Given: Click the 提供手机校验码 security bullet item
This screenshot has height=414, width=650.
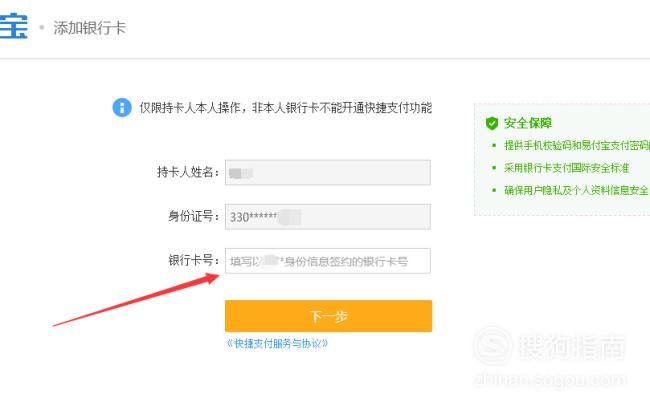Looking at the screenshot, I should point(577,145).
